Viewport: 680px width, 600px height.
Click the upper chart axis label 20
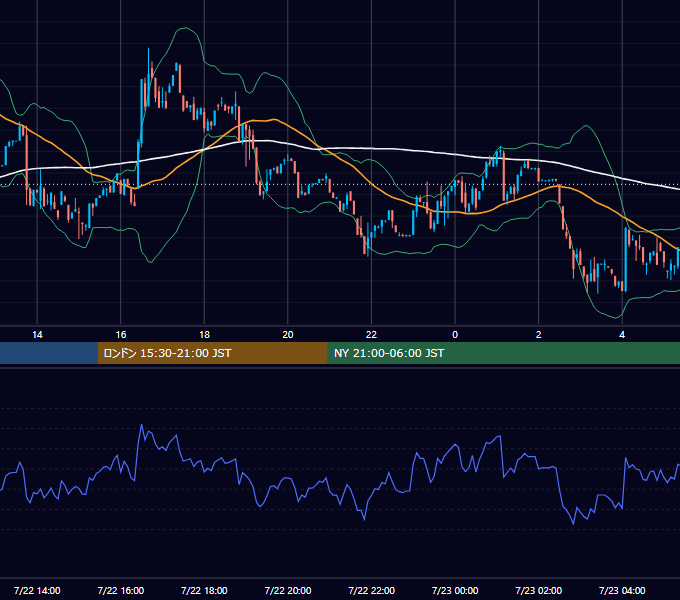288,335
